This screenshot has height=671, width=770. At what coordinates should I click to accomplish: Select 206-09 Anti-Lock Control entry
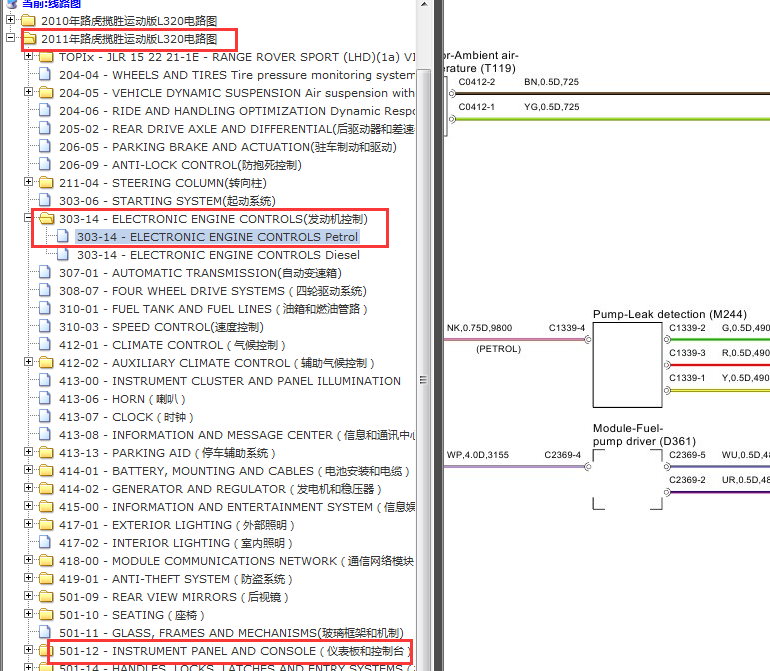point(180,165)
